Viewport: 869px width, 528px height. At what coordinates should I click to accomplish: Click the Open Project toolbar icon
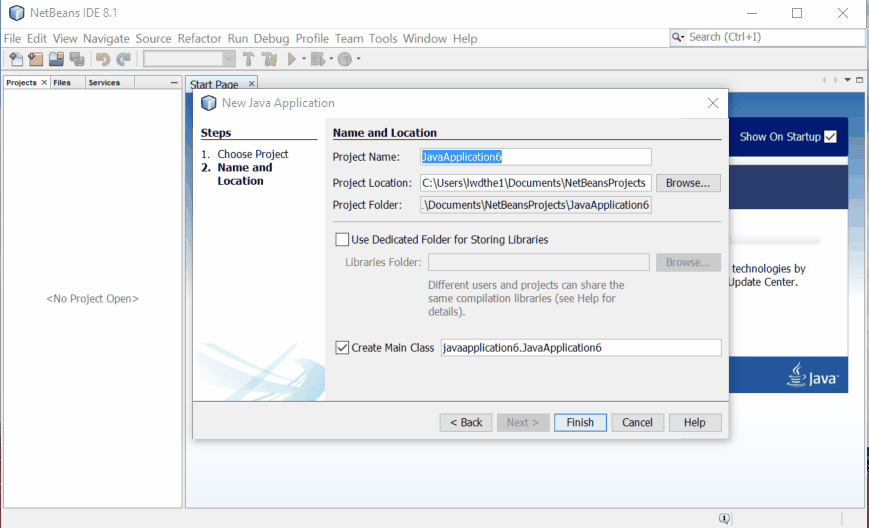[56, 59]
